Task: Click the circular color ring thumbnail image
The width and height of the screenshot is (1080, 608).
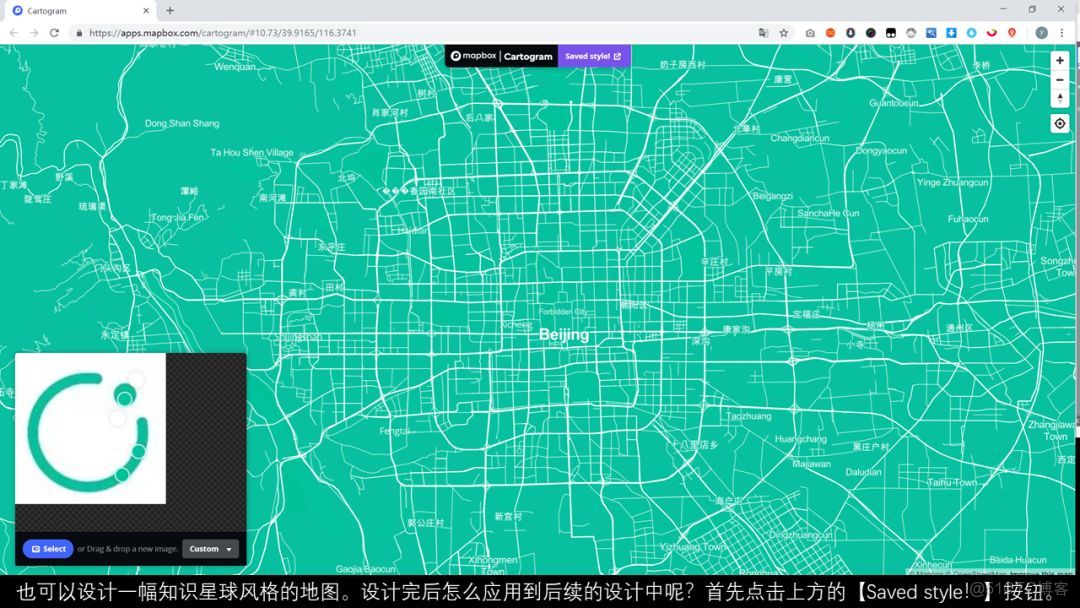Action: point(90,428)
